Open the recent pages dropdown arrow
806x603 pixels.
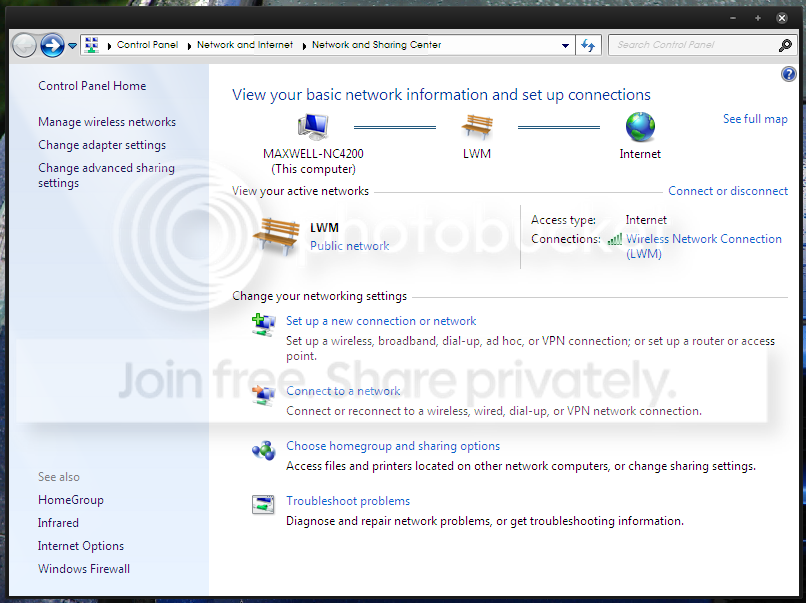pos(72,46)
